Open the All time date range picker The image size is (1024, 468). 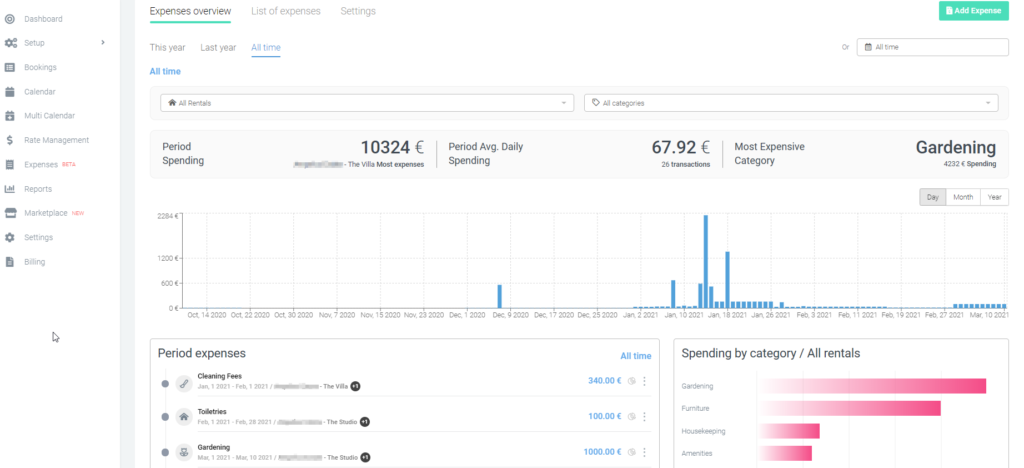click(933, 47)
